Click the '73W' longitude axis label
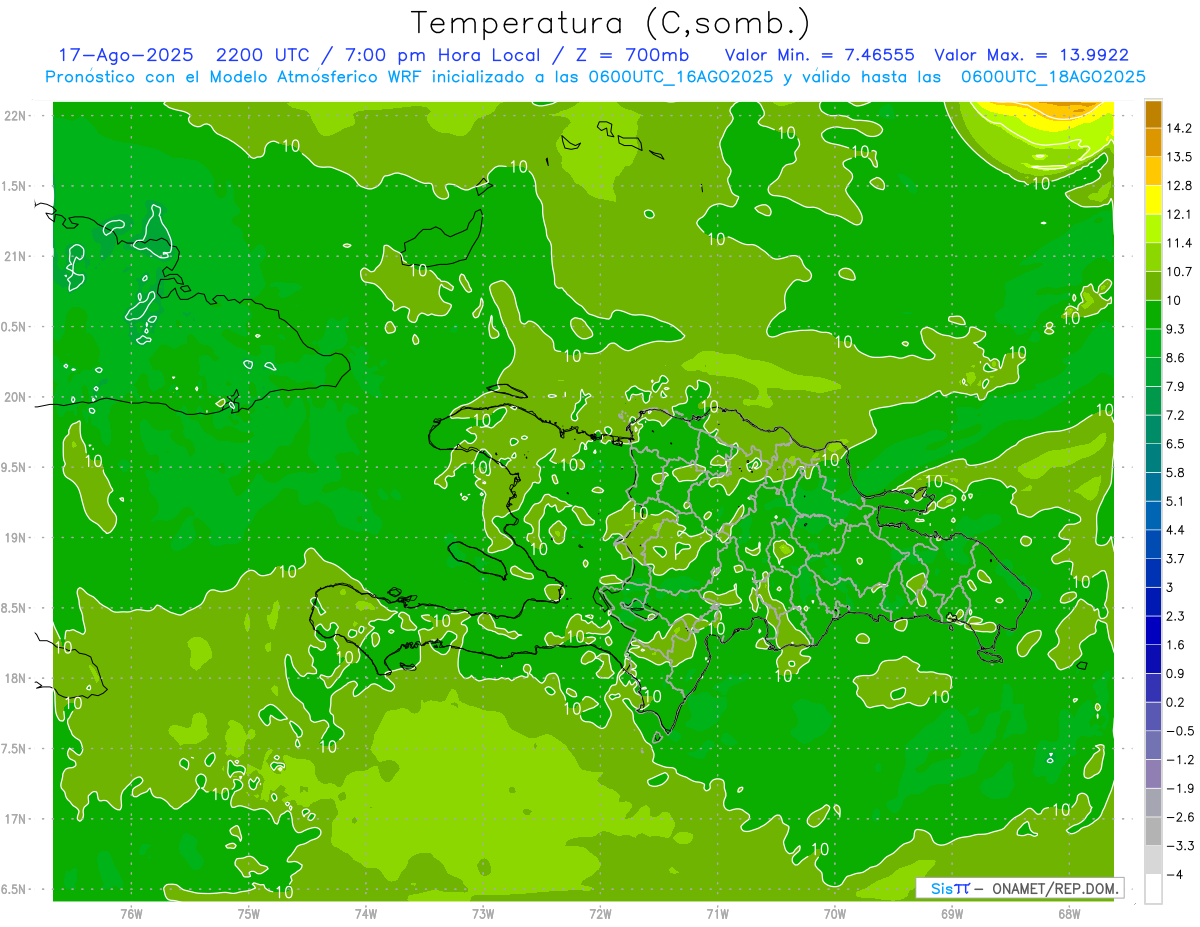This screenshot has height=927, width=1200. coord(483,913)
